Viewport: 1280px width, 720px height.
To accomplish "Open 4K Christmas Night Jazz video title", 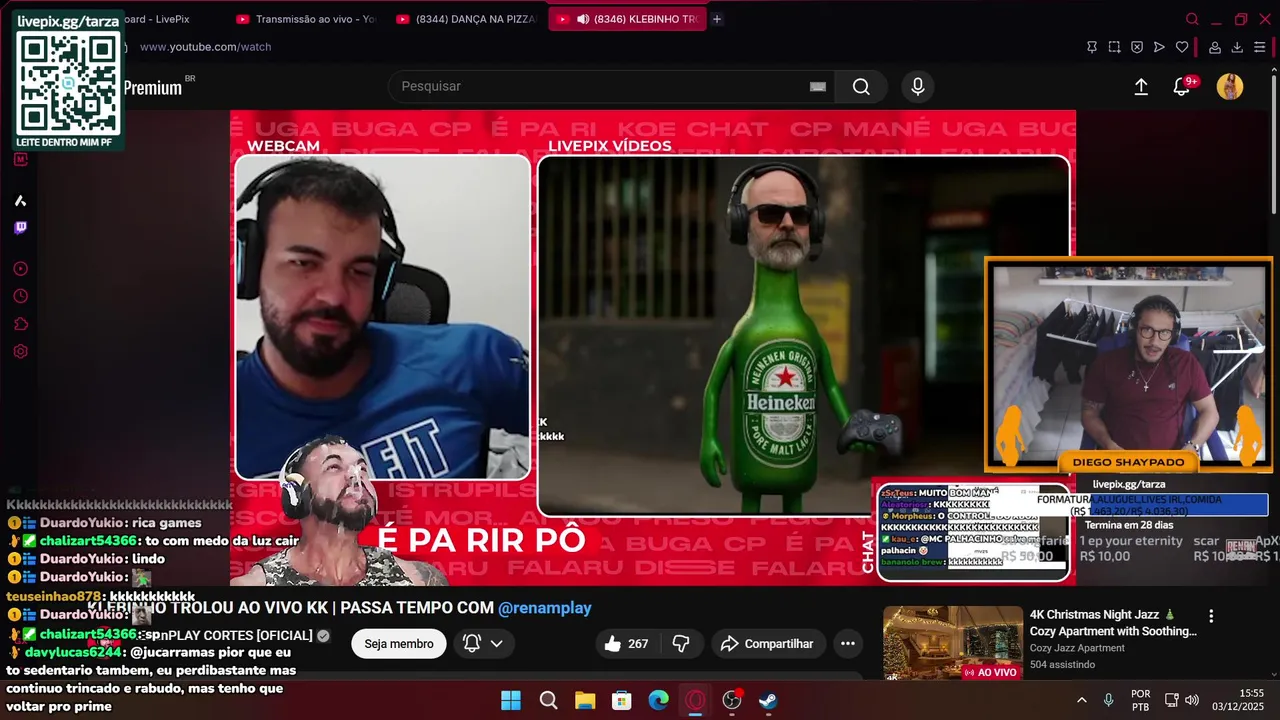I will [x=1113, y=623].
